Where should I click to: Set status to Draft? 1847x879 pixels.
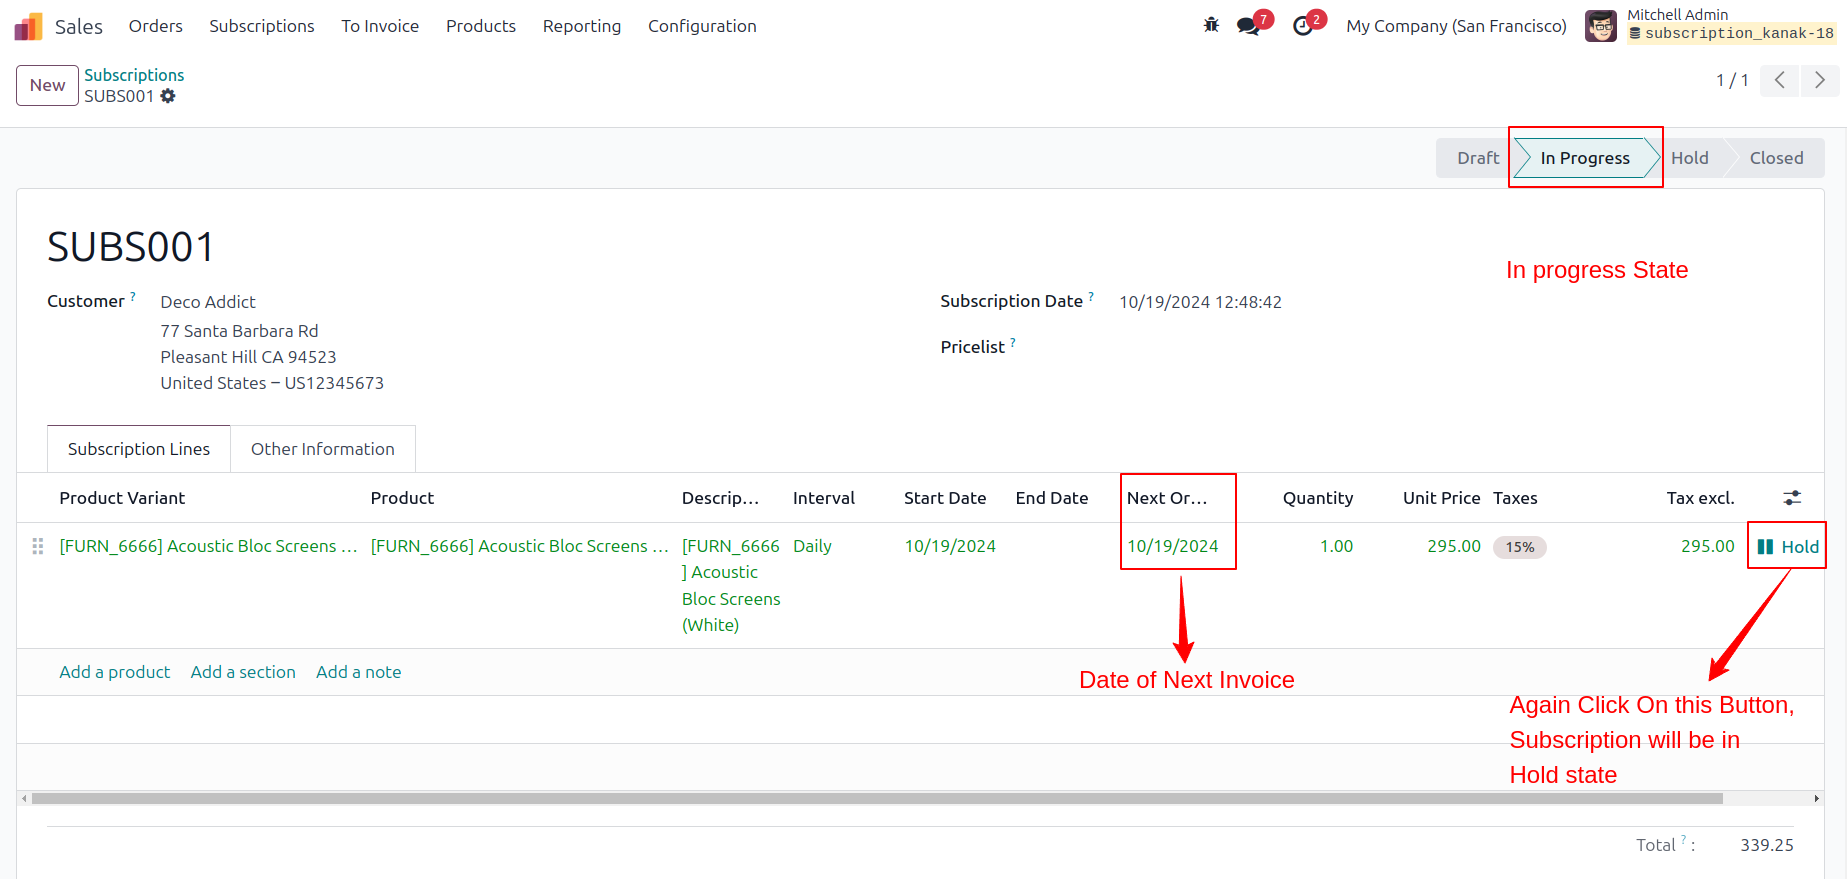pos(1476,158)
